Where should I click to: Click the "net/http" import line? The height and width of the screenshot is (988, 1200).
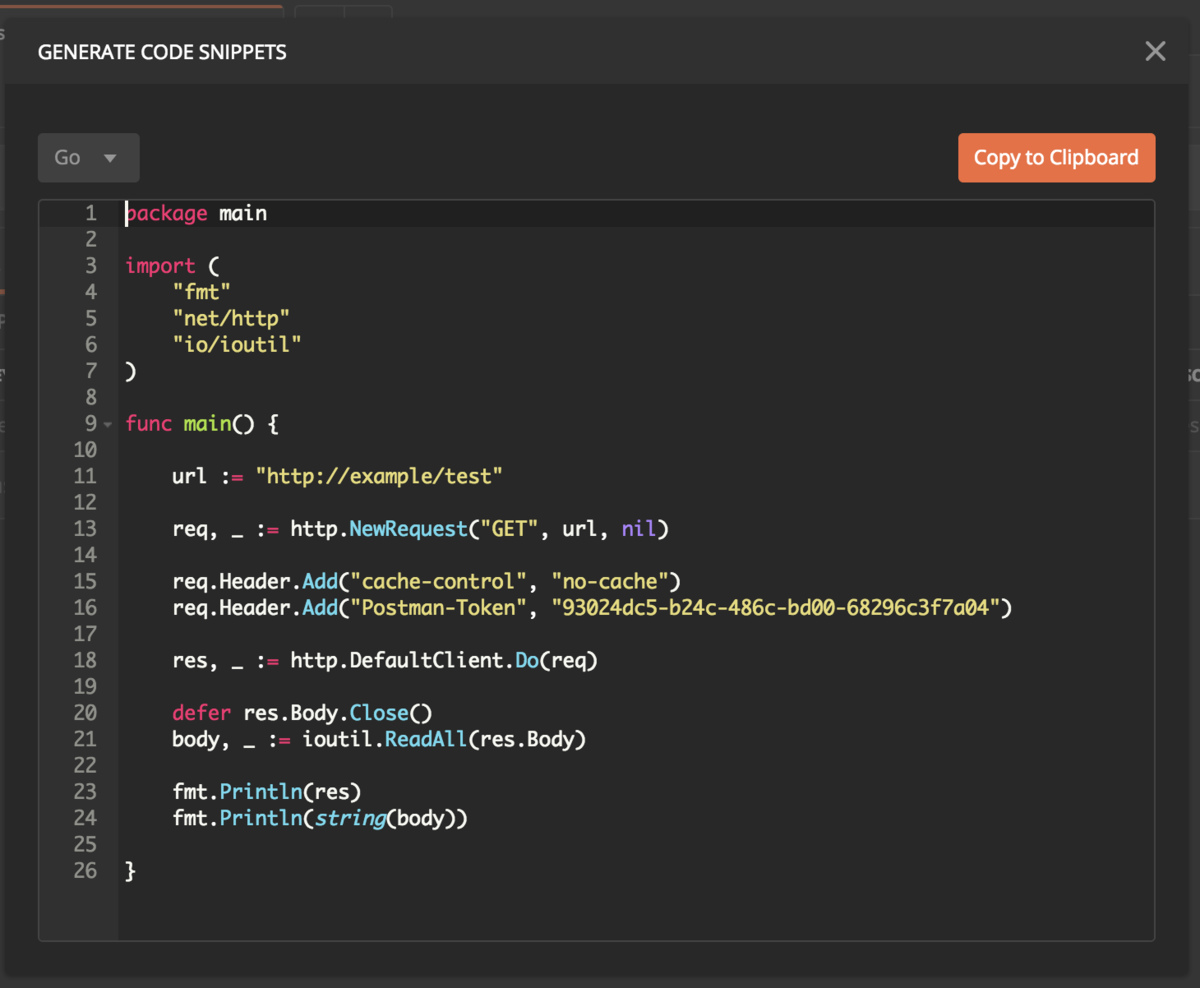click(x=230, y=318)
